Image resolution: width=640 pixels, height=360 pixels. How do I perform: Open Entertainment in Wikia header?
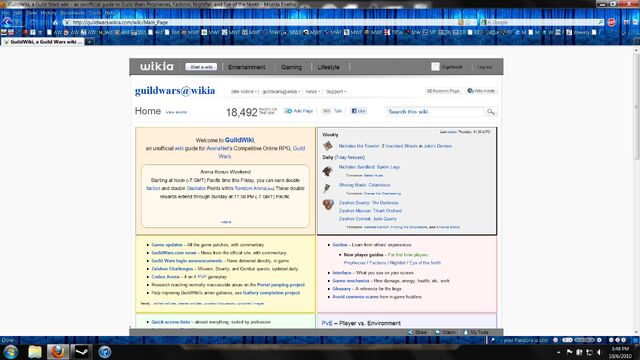(247, 67)
